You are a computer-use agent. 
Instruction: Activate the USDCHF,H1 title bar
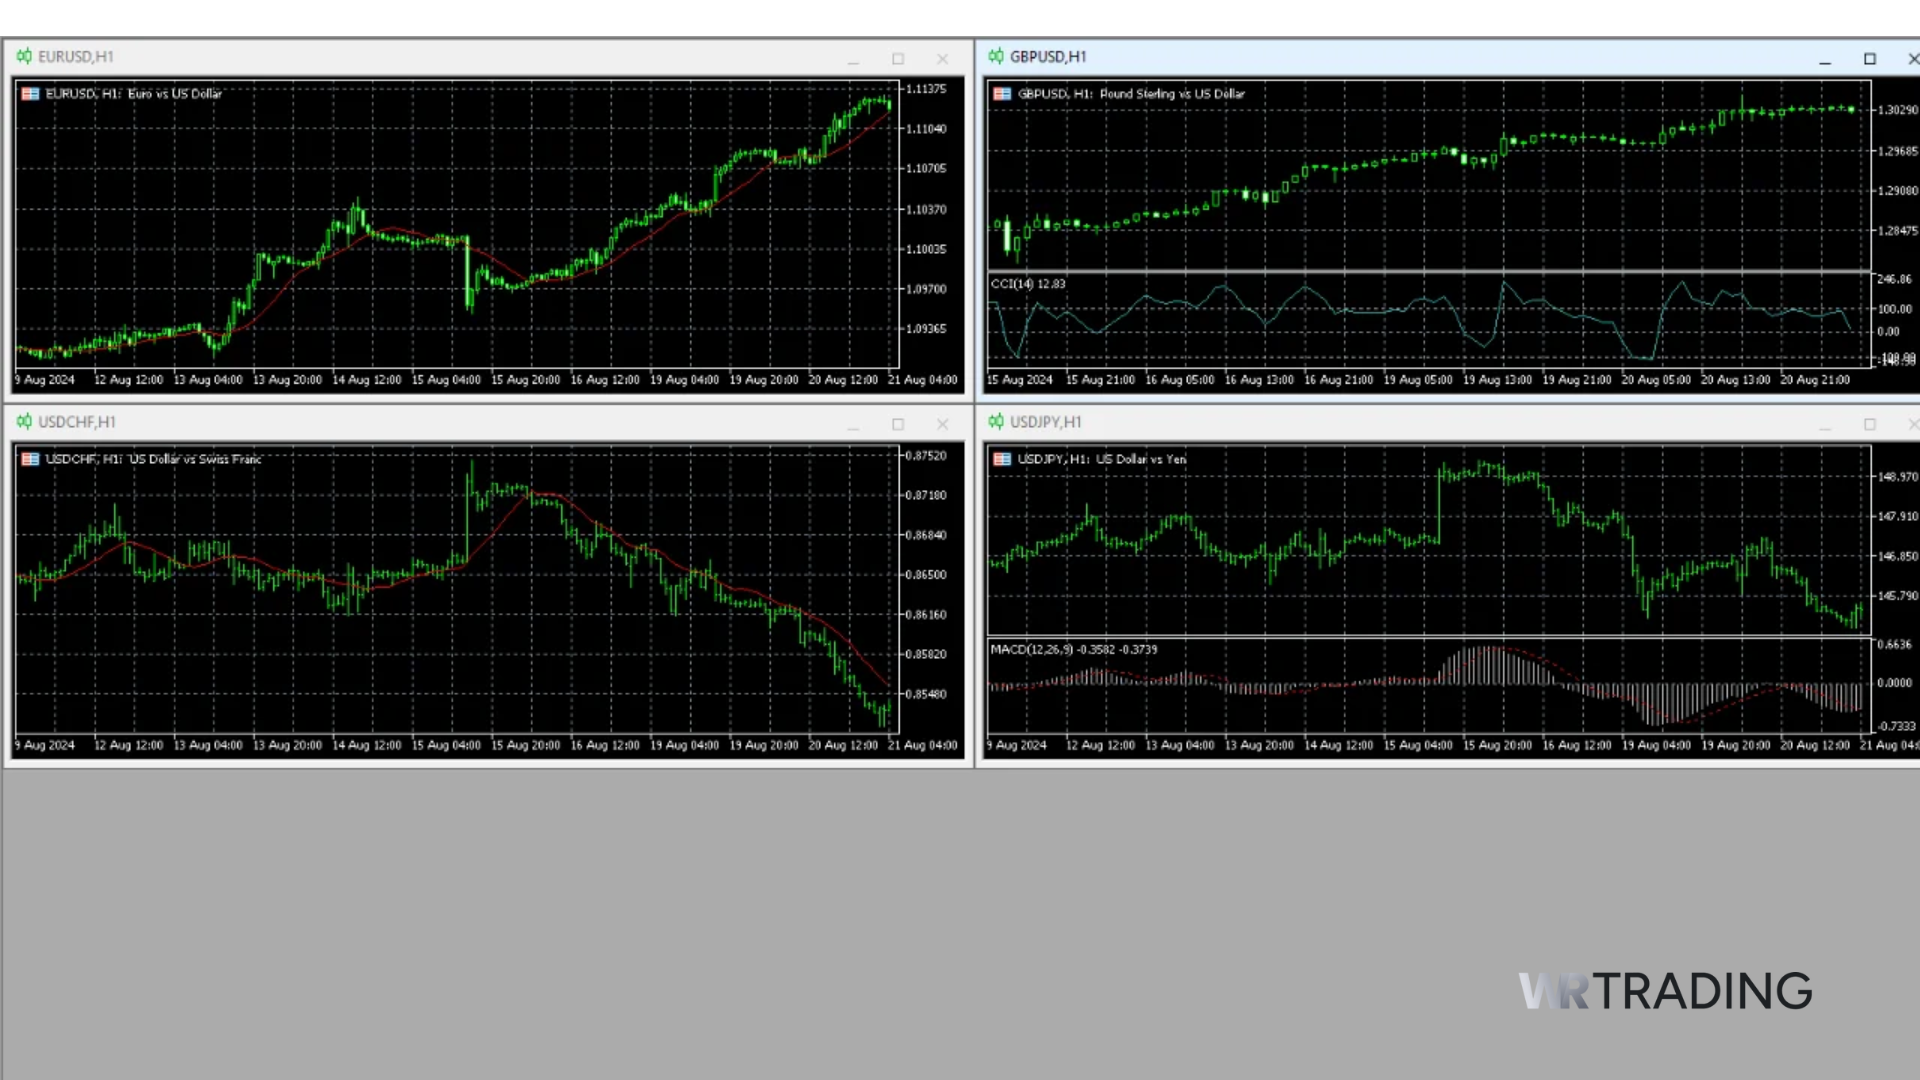coord(488,423)
